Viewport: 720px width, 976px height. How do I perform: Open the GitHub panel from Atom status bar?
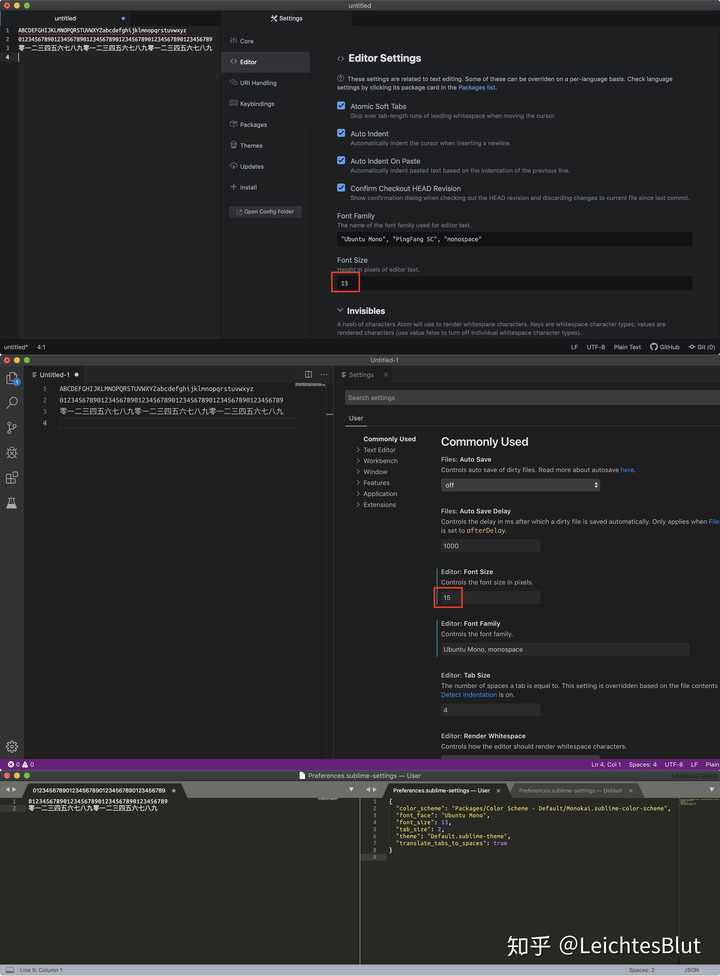pyautogui.click(x=665, y=347)
